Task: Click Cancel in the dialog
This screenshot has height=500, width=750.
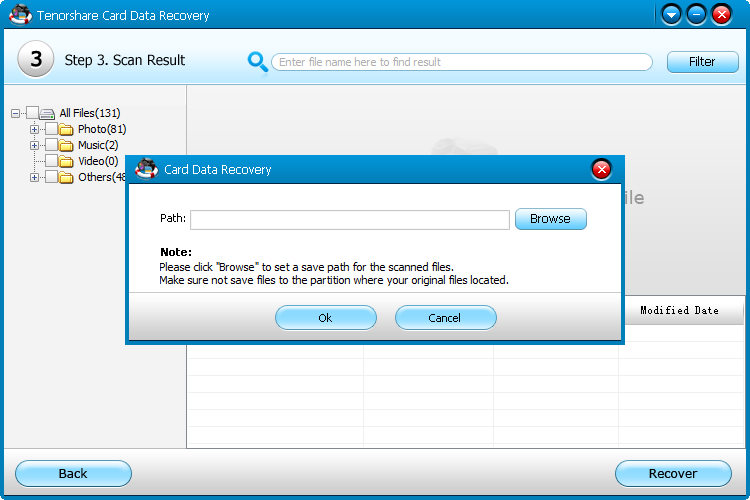Action: click(x=445, y=318)
